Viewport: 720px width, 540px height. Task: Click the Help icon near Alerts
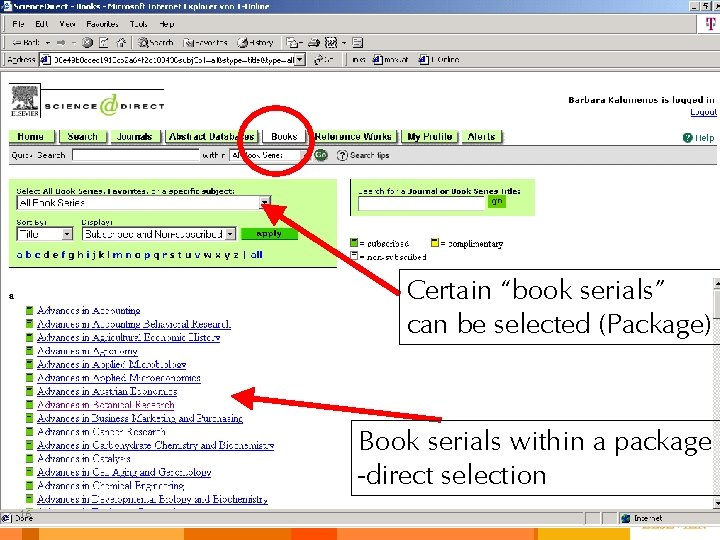click(687, 137)
